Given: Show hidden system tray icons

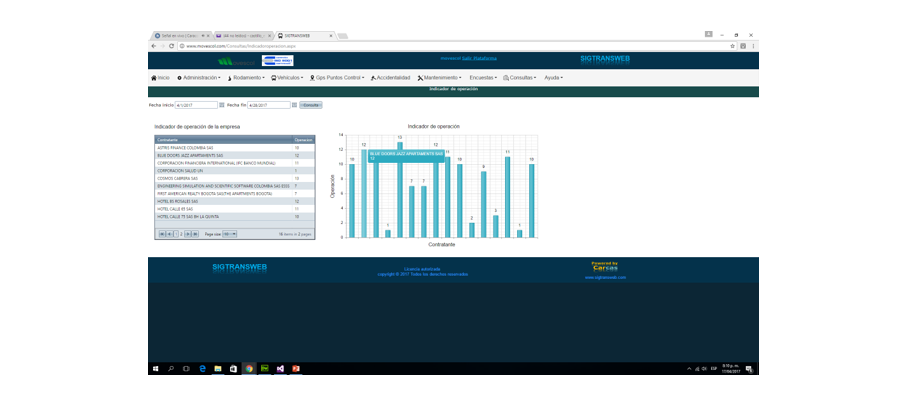Looking at the screenshot, I should (689, 369).
